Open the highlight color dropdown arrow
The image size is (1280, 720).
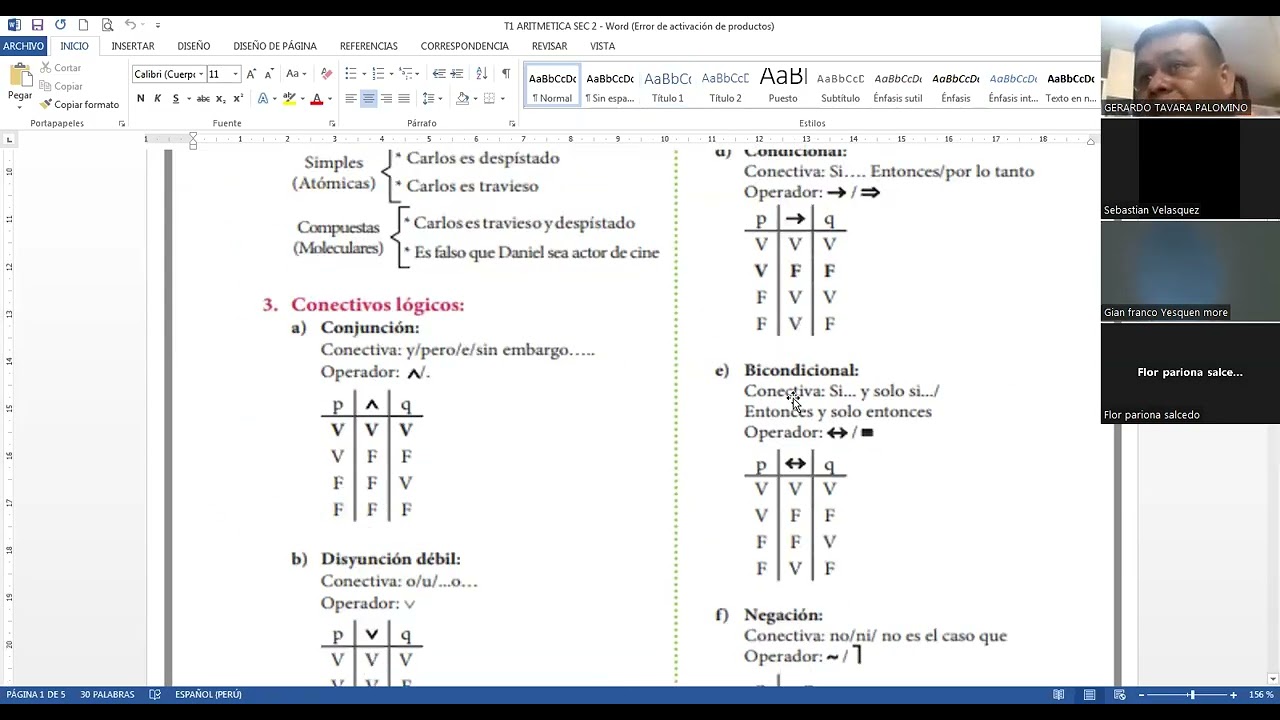[301, 99]
